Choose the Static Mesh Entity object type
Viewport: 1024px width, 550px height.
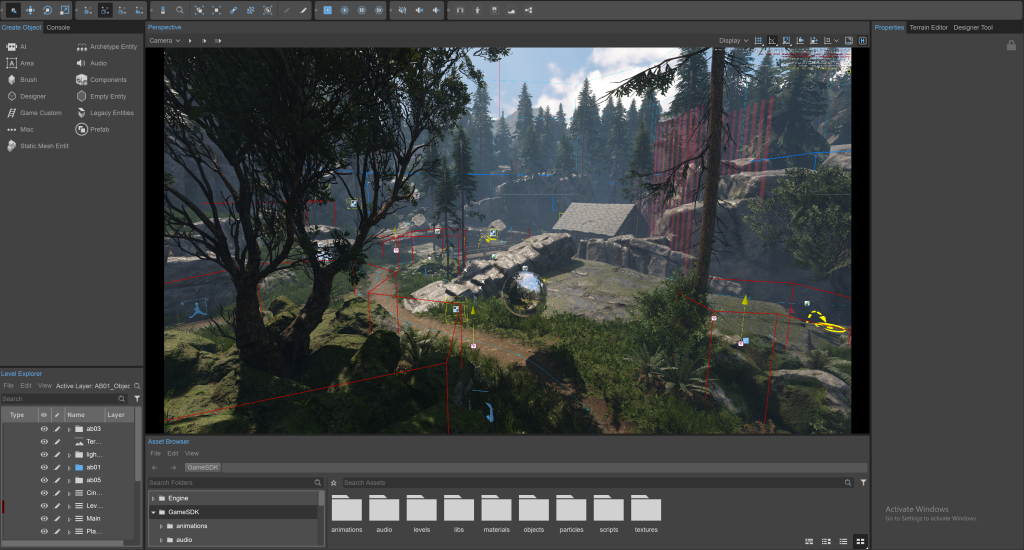point(37,146)
